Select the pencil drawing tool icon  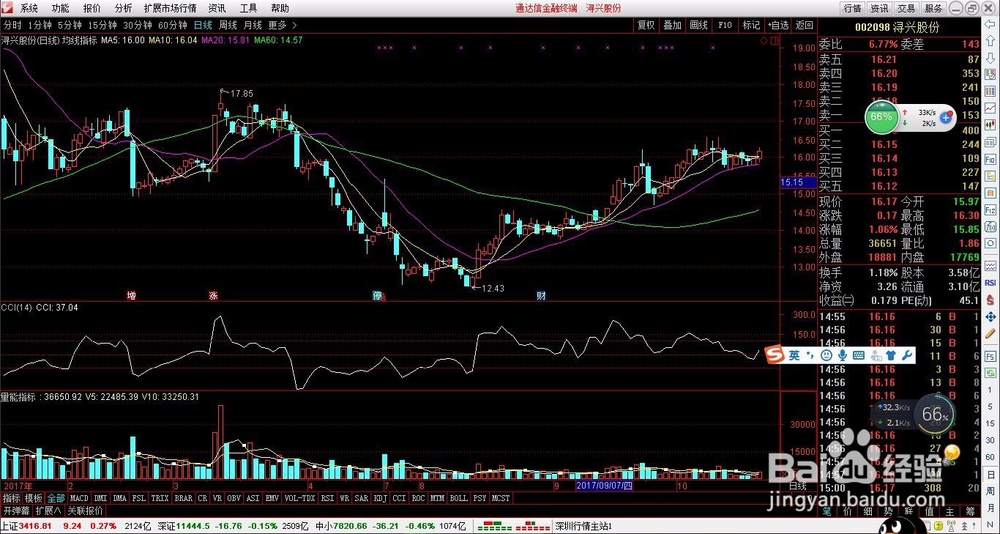coord(990,334)
